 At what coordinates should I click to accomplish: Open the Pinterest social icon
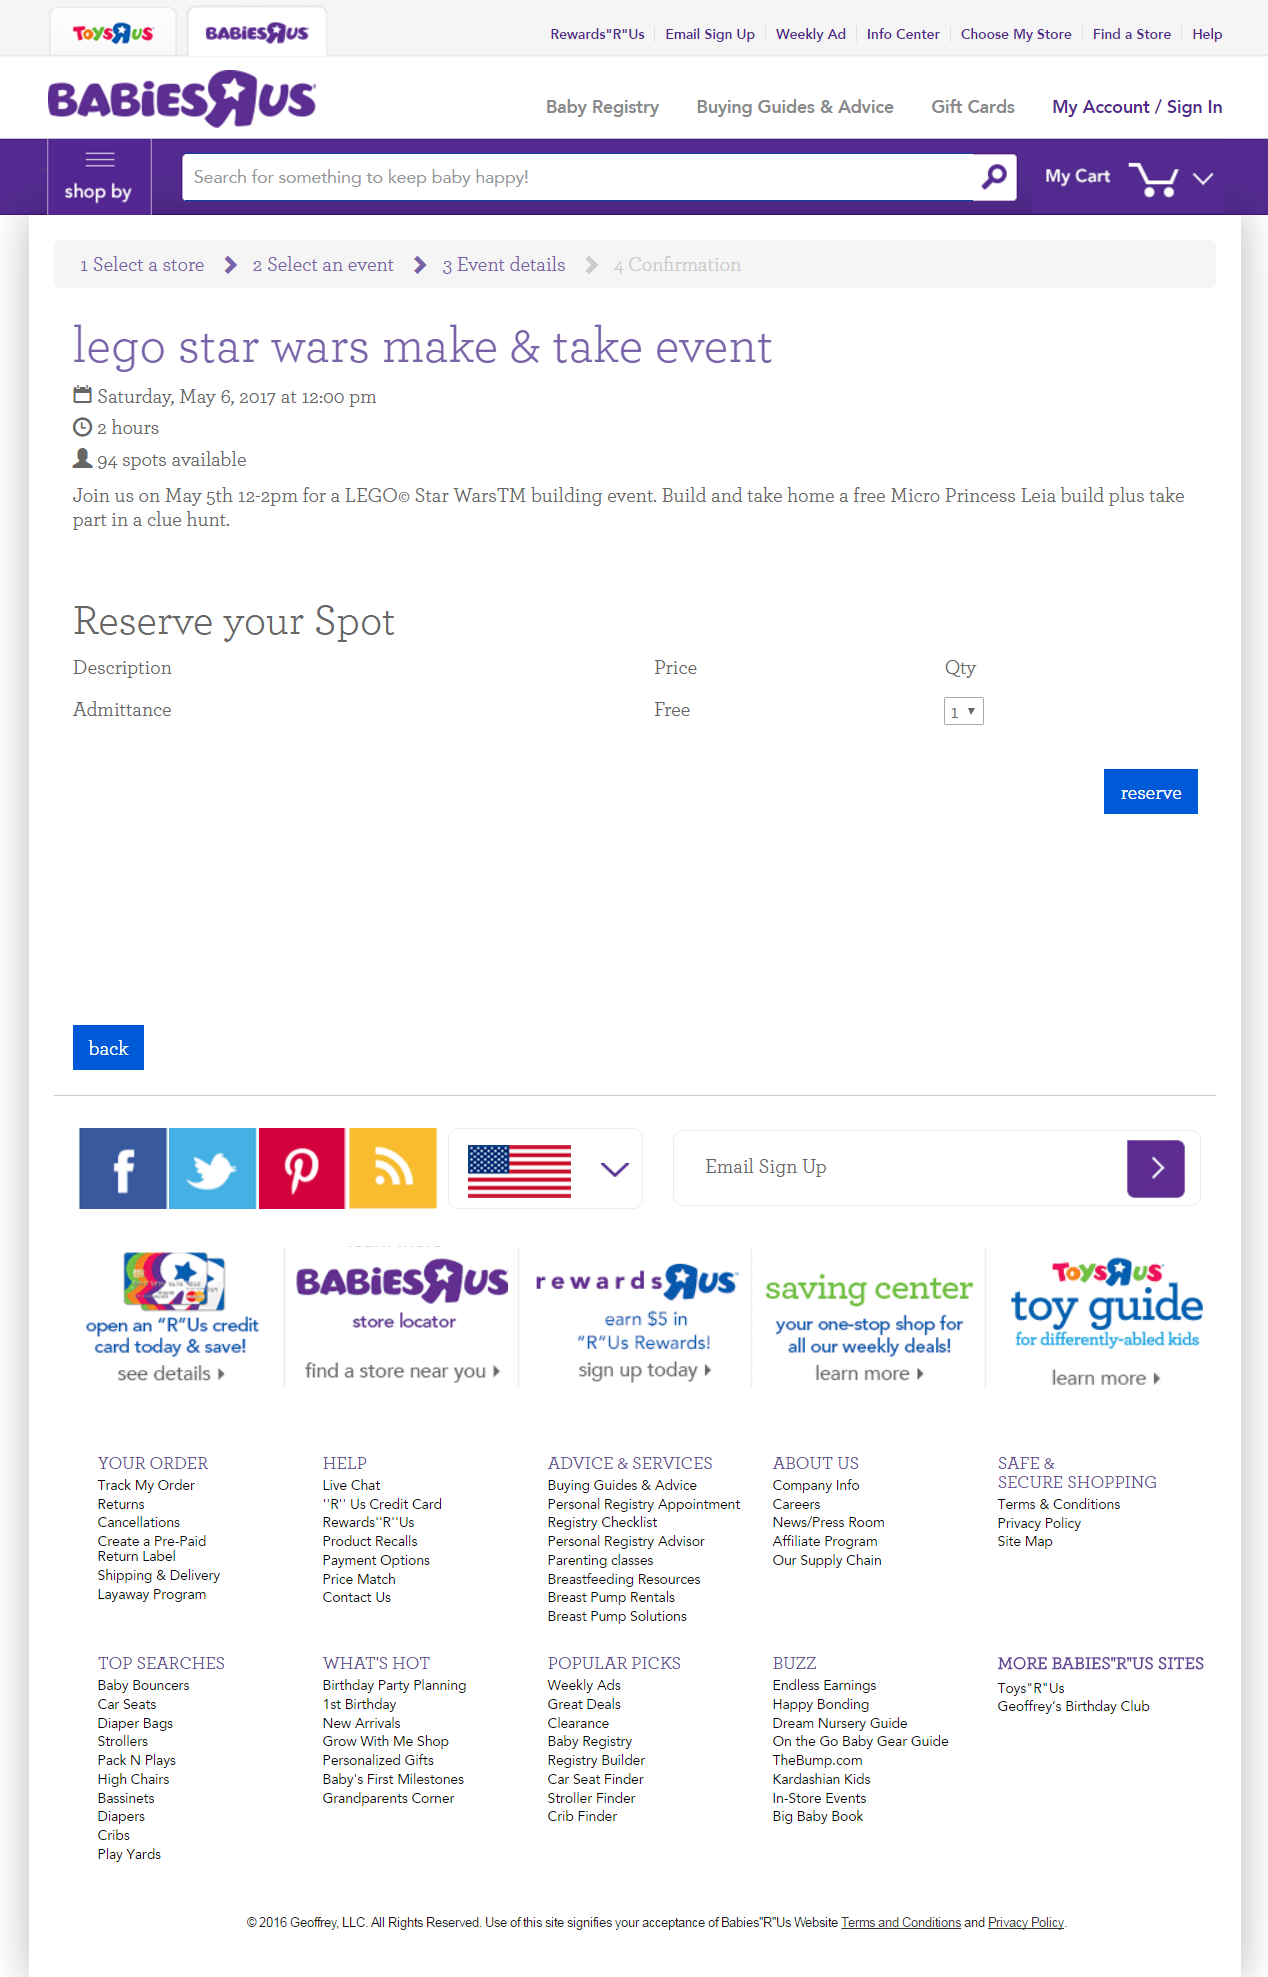click(x=302, y=1168)
